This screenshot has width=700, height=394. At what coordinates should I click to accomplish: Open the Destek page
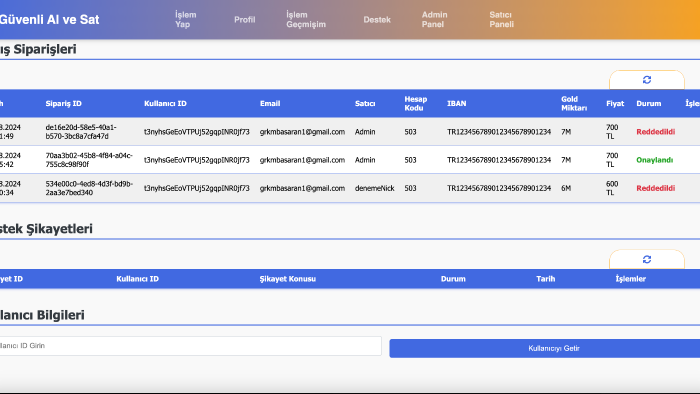click(377, 20)
